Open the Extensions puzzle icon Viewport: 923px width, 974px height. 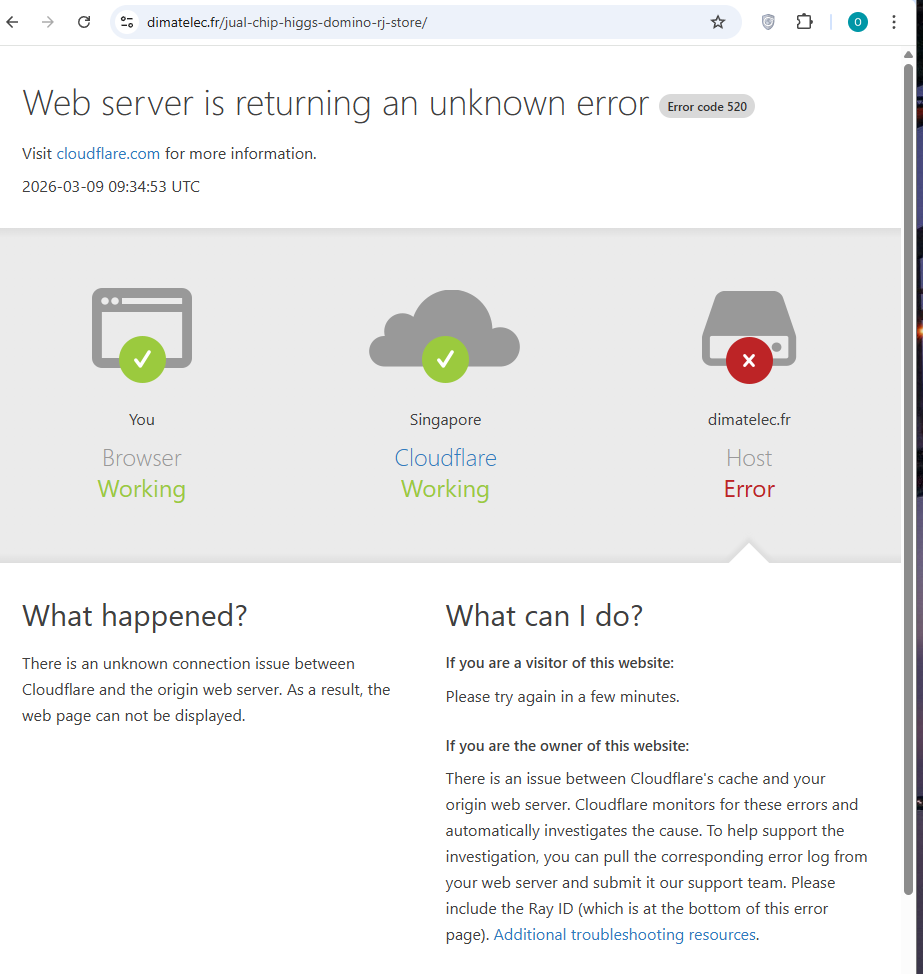click(x=804, y=22)
